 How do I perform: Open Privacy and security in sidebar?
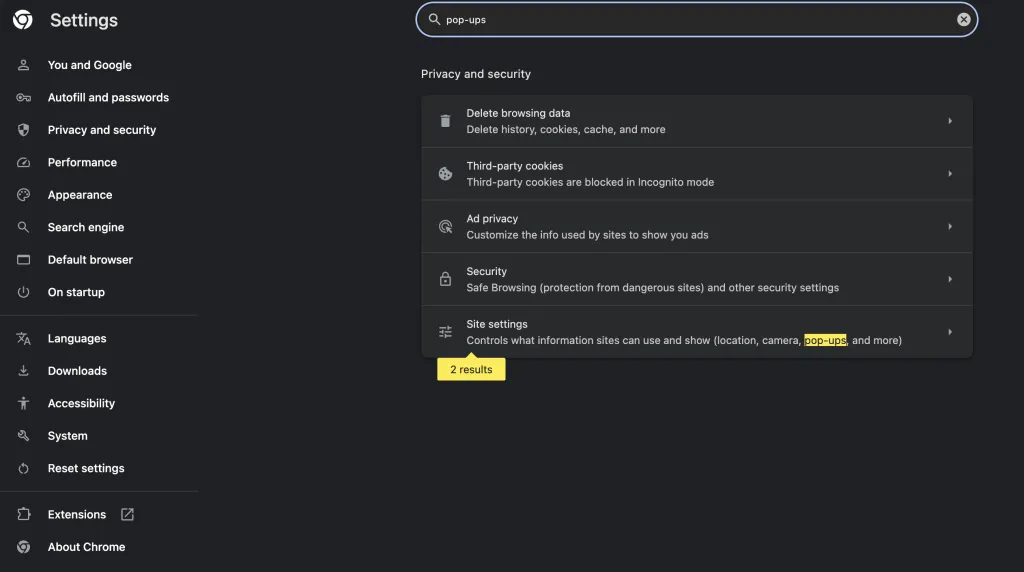coord(101,130)
